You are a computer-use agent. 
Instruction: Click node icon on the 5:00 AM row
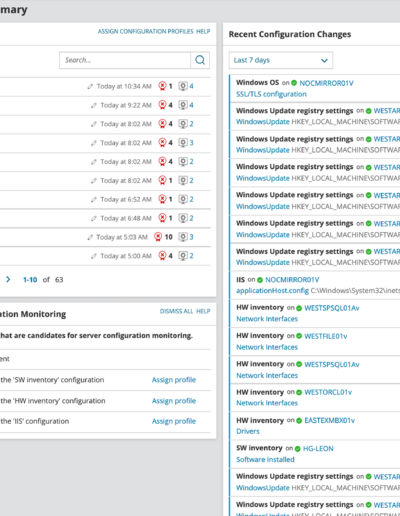click(183, 256)
